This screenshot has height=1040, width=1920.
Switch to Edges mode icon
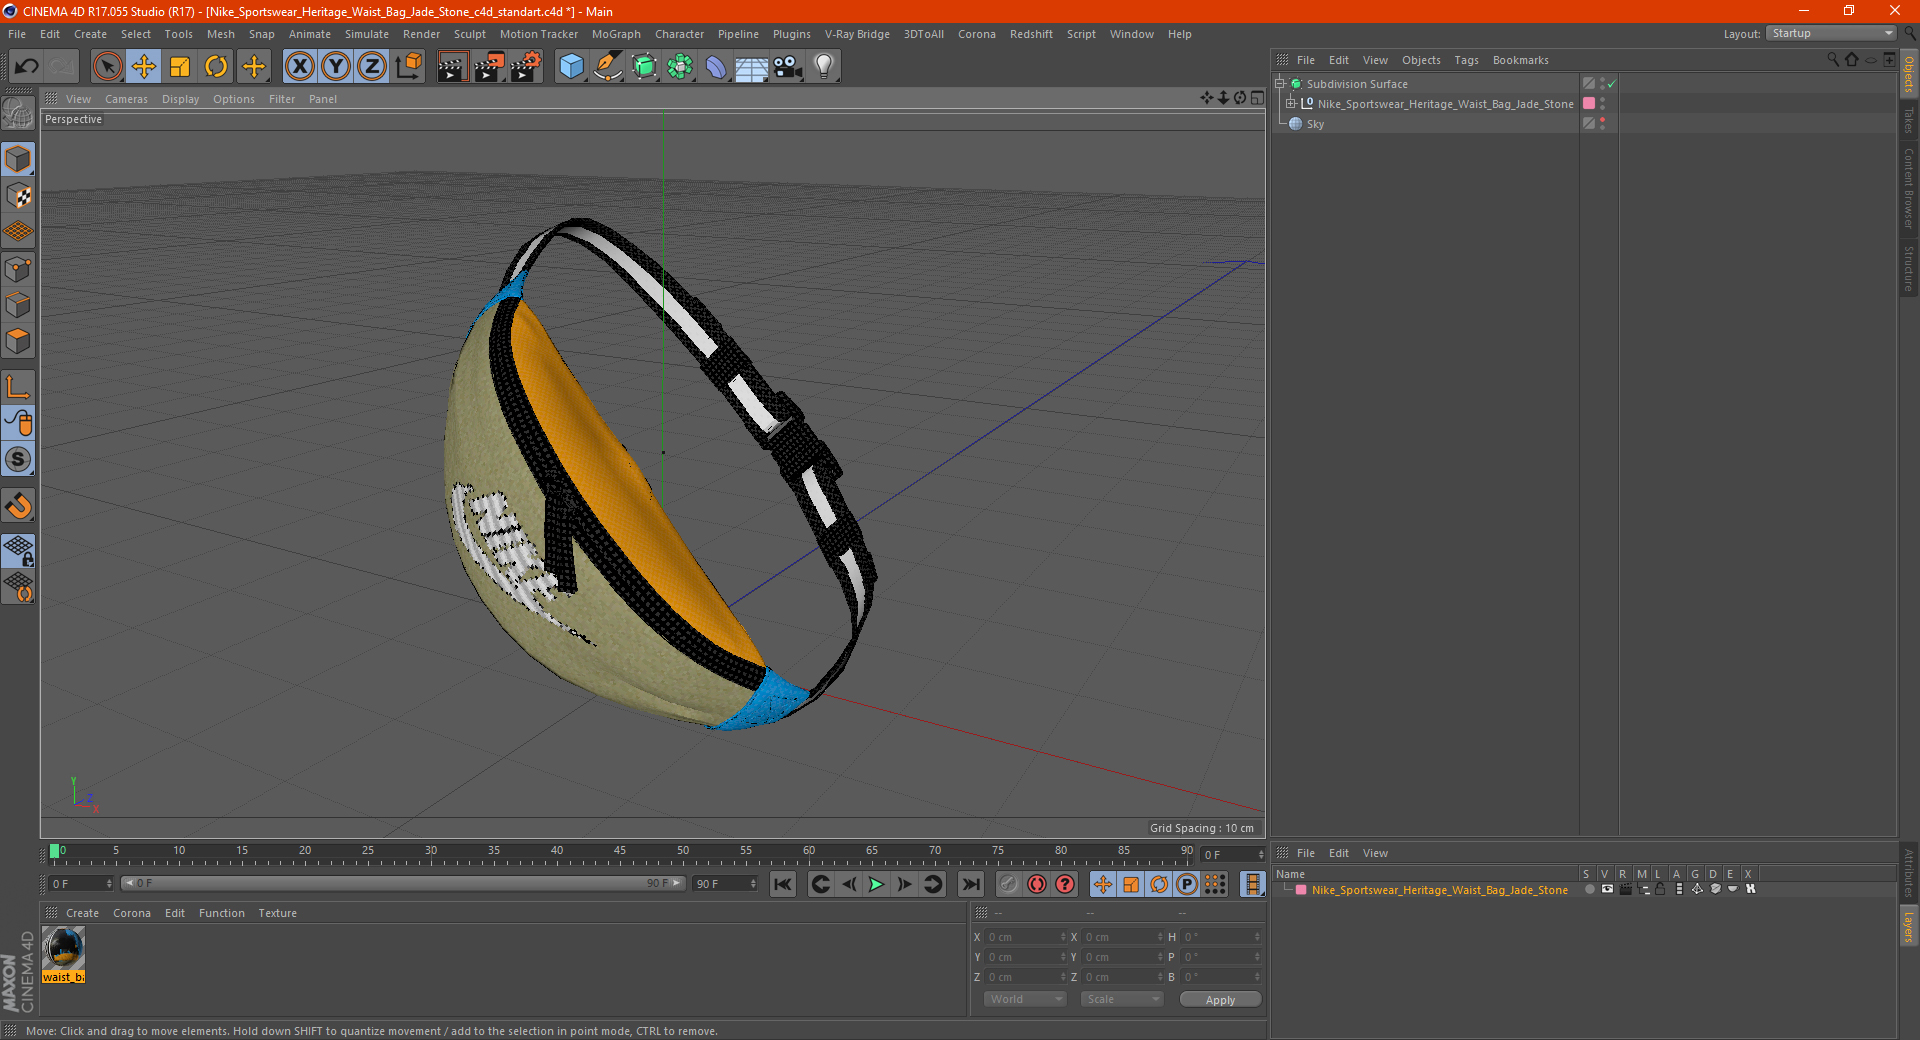[18, 305]
